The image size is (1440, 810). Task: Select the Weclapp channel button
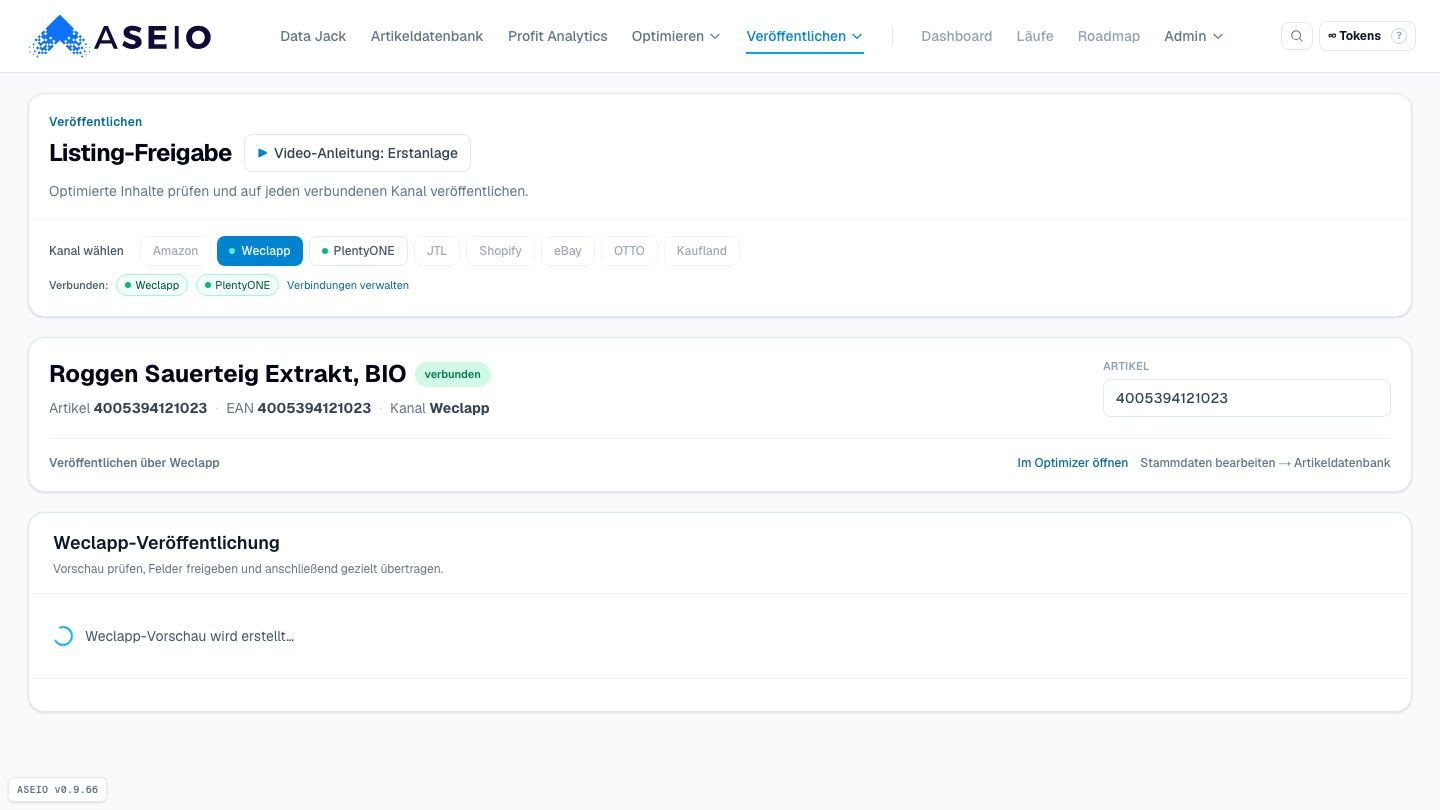(260, 251)
